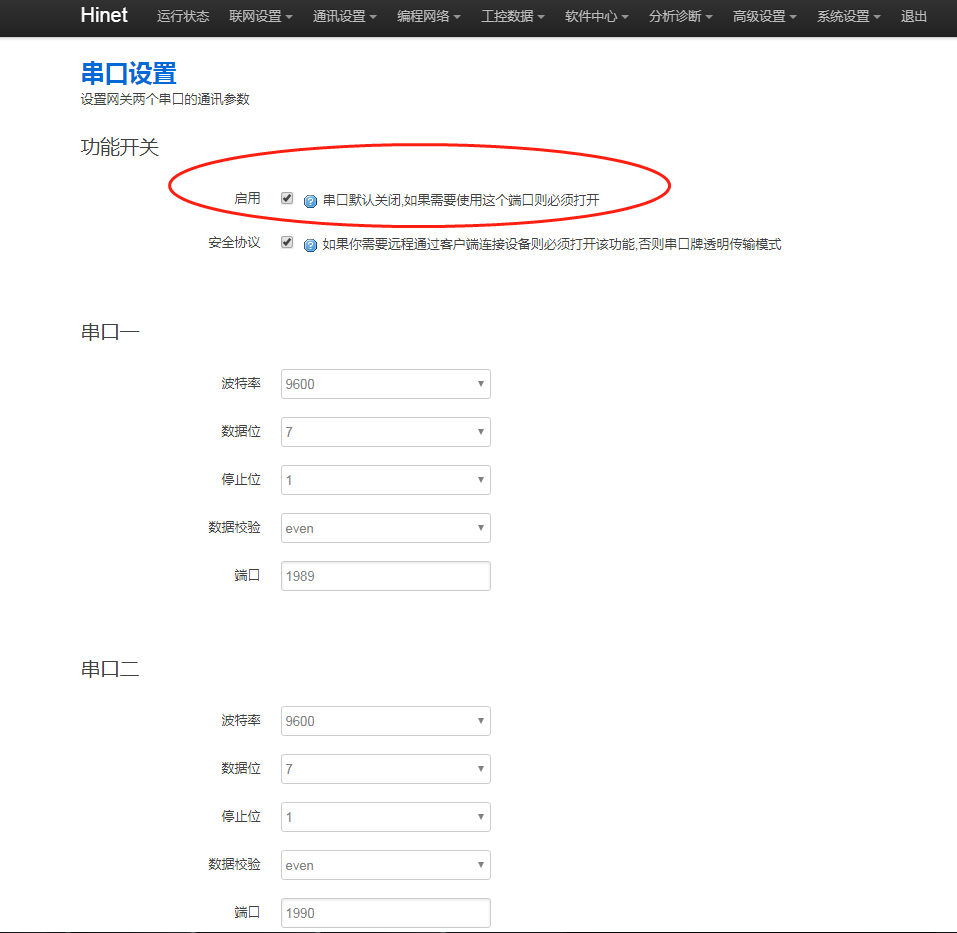Open 串口一 数据校验 dropdown

click(x=385, y=528)
